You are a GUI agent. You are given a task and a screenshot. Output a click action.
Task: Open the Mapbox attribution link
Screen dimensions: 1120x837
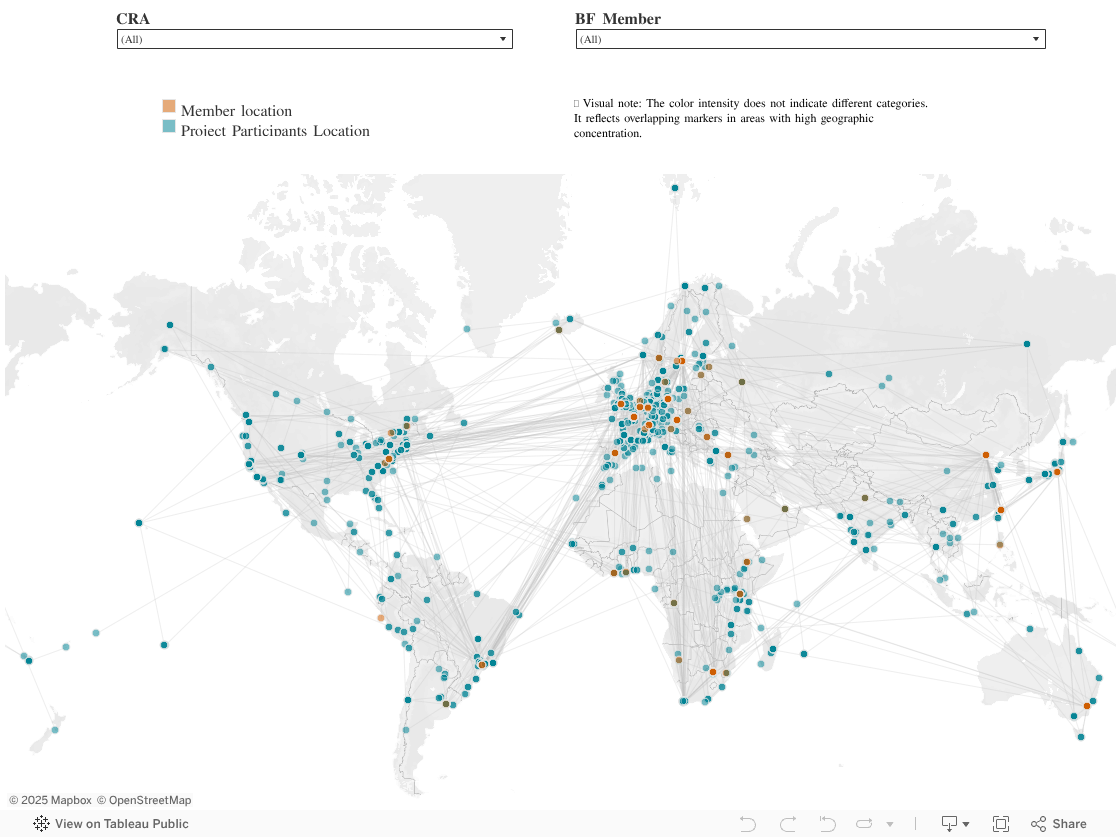[50, 801]
